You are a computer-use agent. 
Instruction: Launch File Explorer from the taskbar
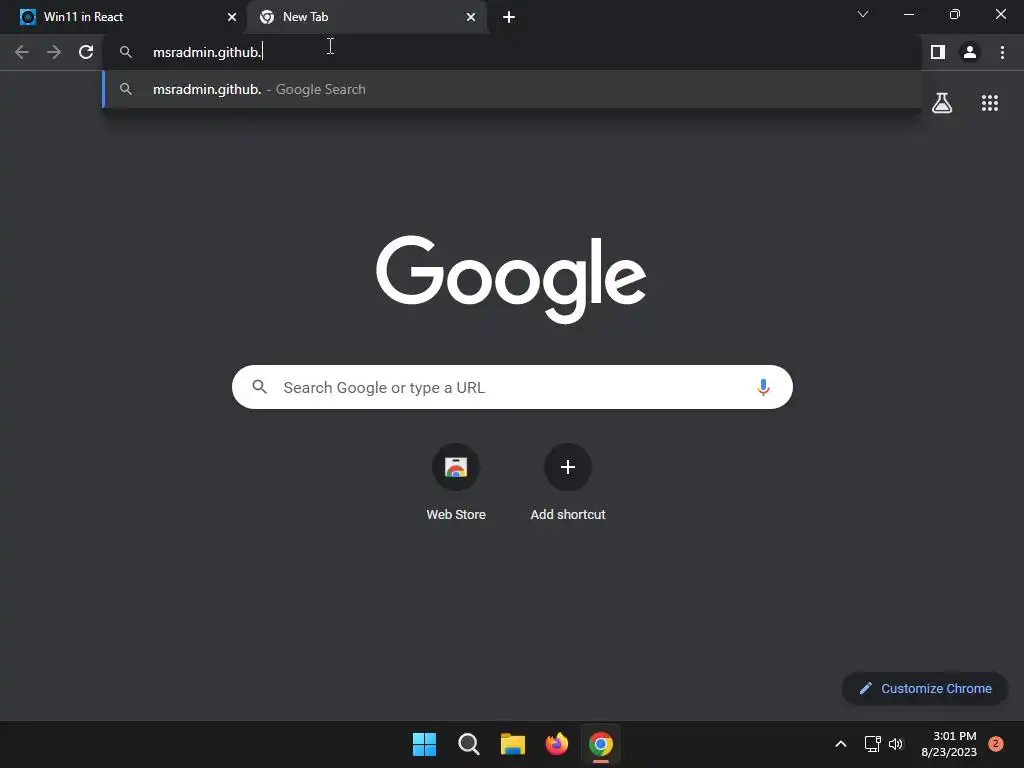[513, 744]
